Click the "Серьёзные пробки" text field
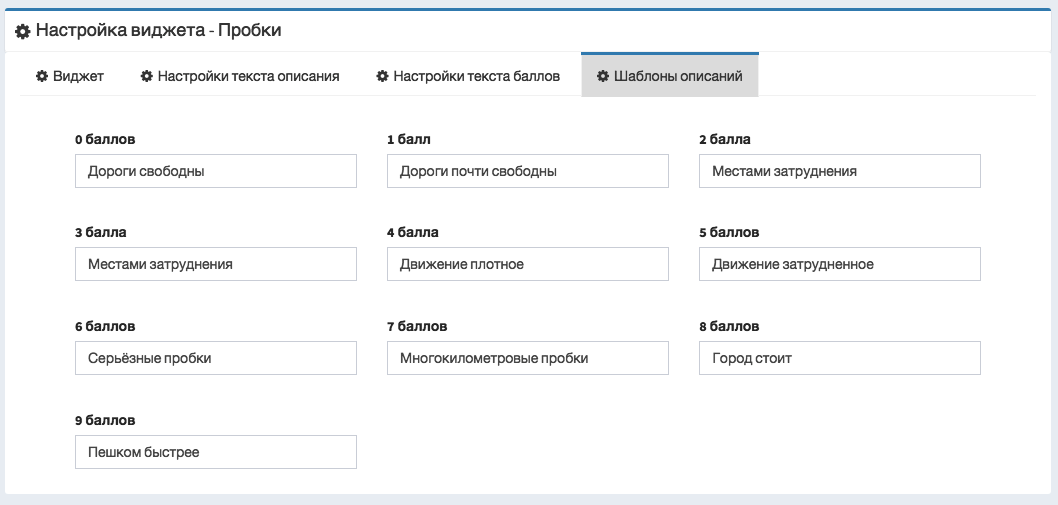This screenshot has height=505, width=1058. [x=216, y=358]
